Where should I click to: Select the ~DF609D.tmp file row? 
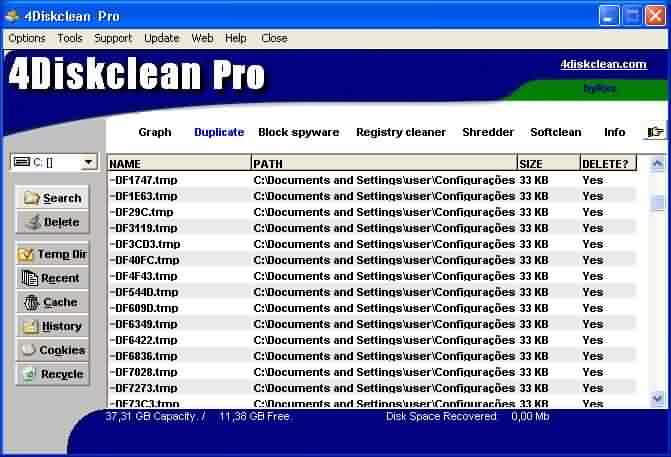point(371,308)
